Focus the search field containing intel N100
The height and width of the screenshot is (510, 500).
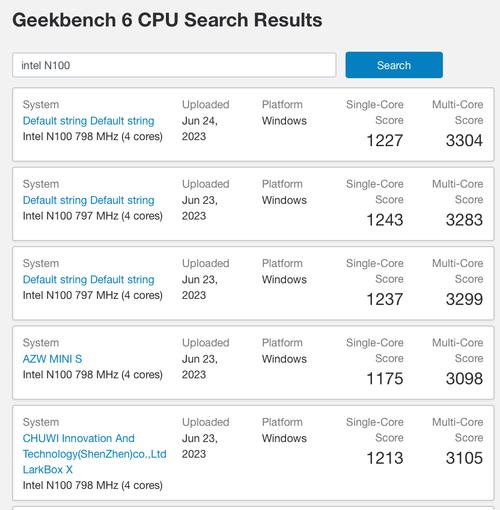click(174, 65)
